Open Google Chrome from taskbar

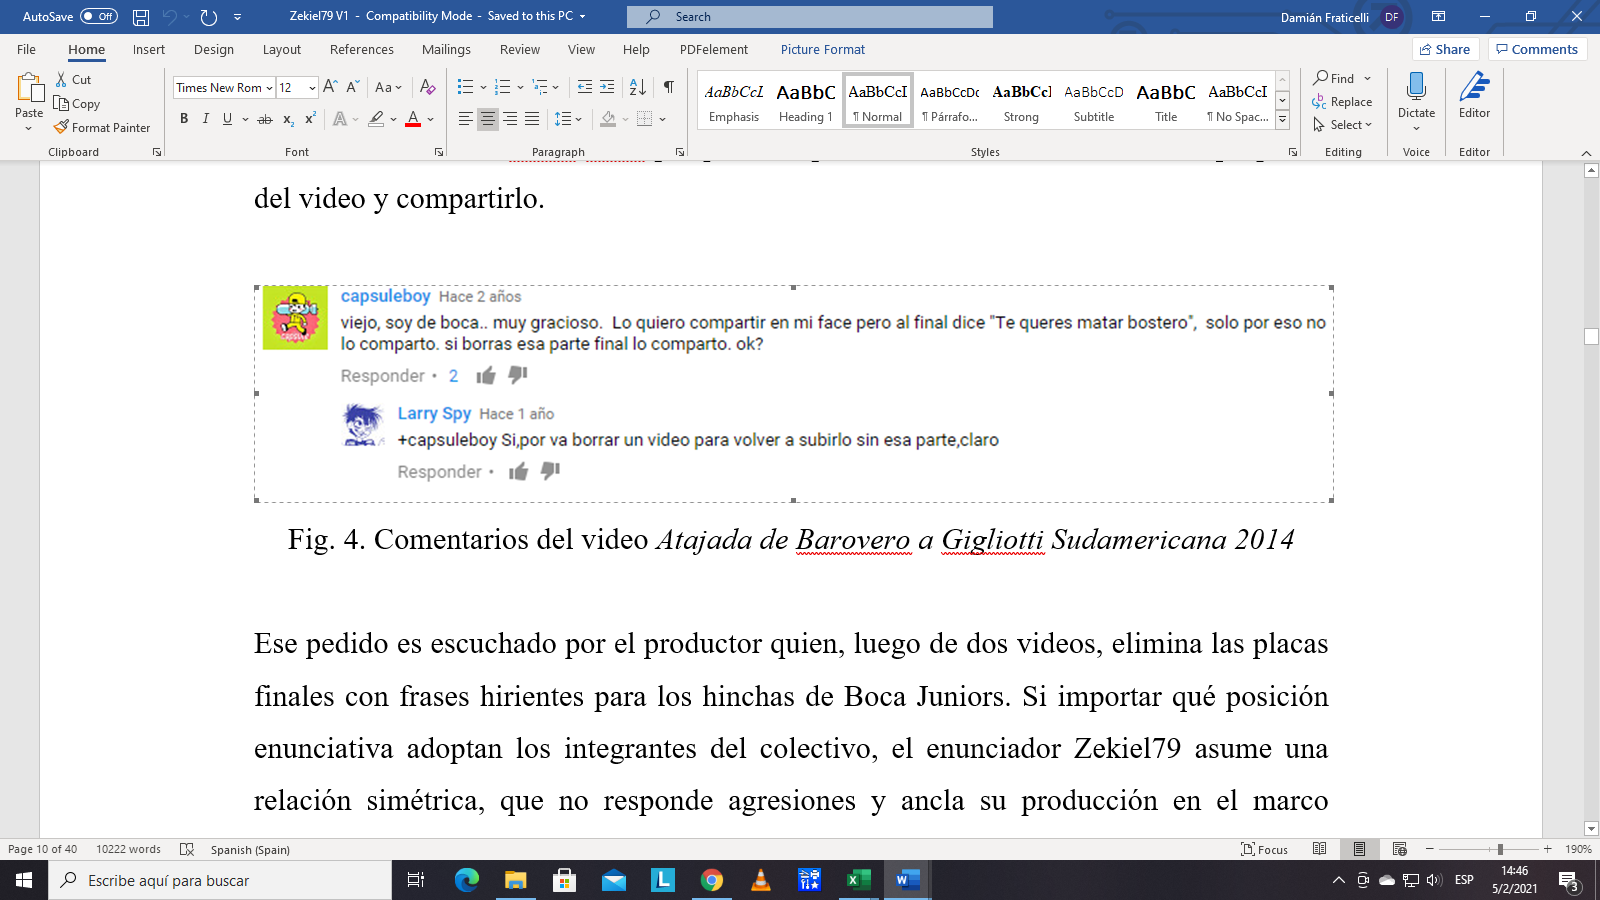click(712, 880)
